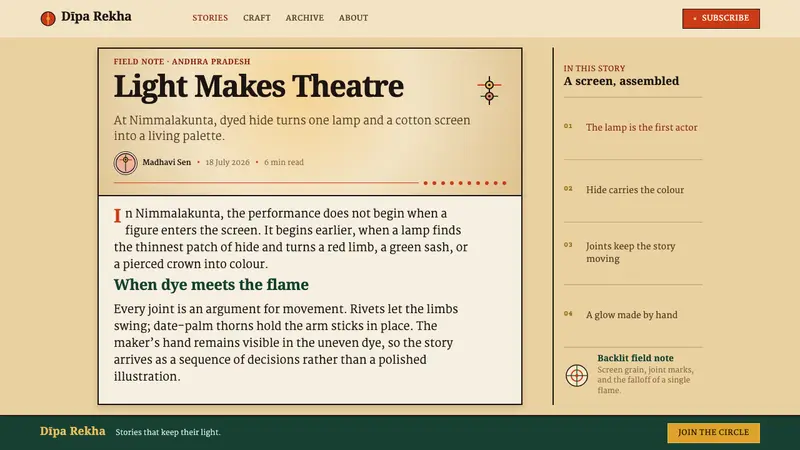Open the Craft nav item
Image resolution: width=800 pixels, height=450 pixels.
coord(257,18)
